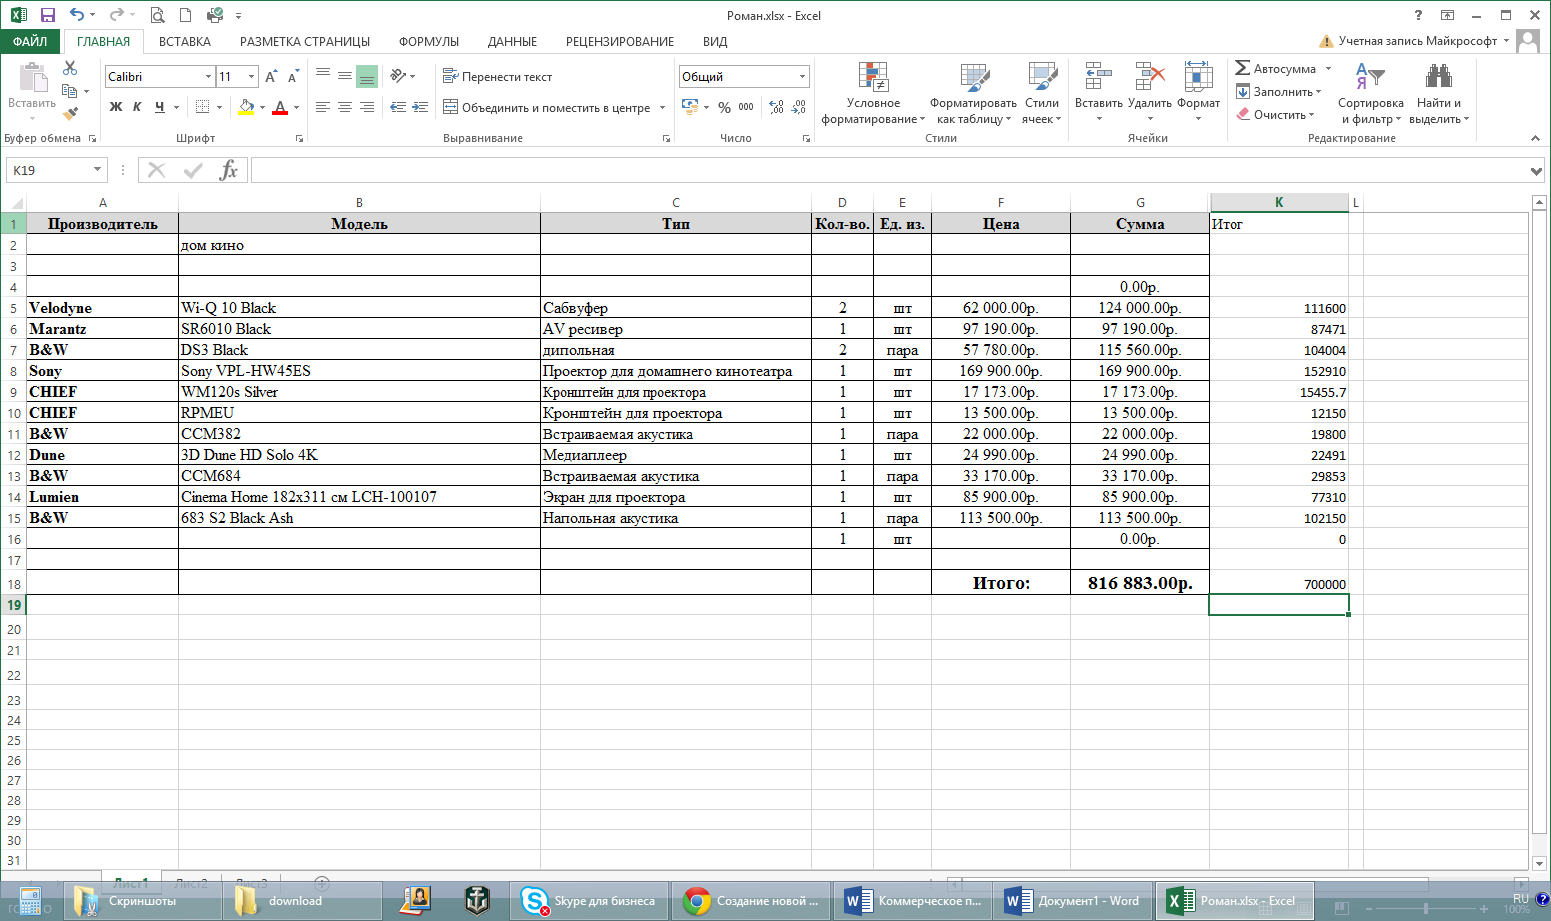The image size is (1551, 921).
Task: Paste using the Вставить clipboard icon
Action: click(32, 78)
